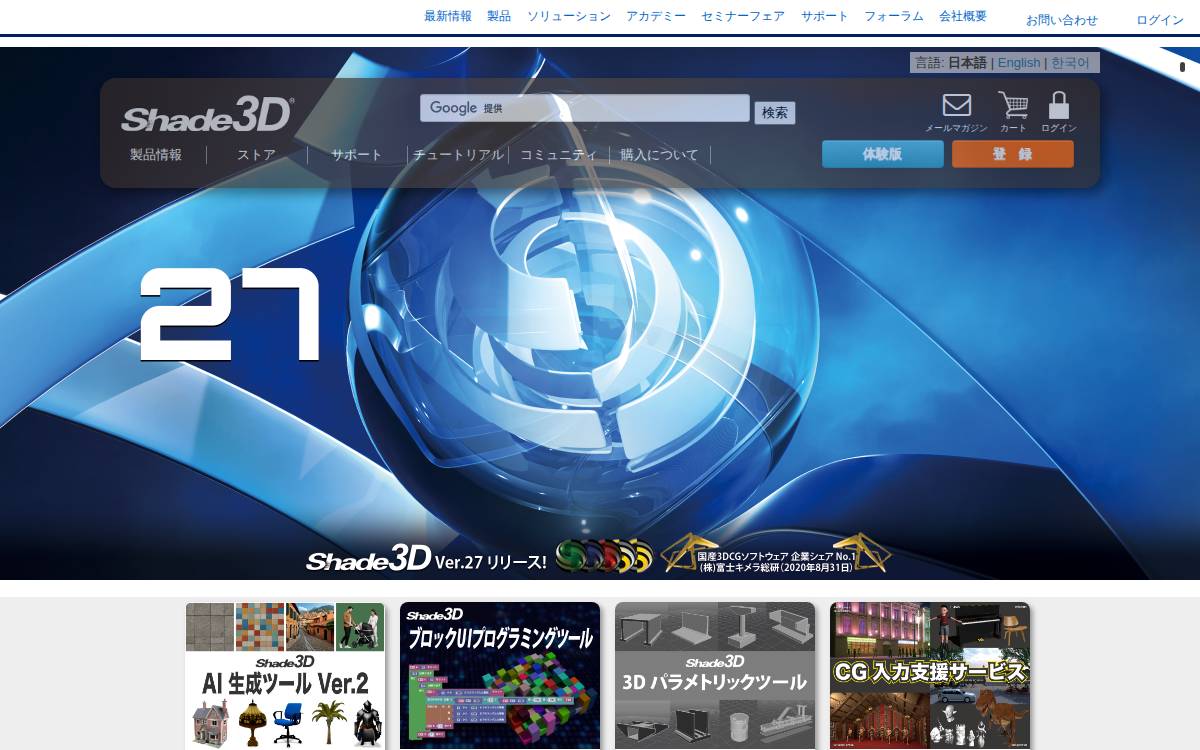Open フォーラム in the top menu
The width and height of the screenshot is (1200, 750).
point(894,16)
